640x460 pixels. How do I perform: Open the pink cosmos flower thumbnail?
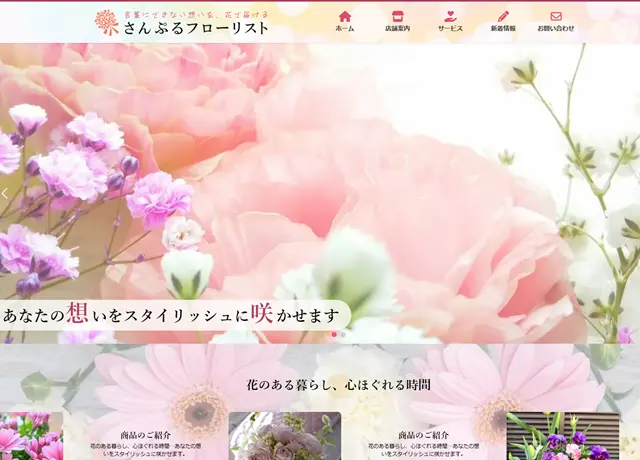tap(31, 436)
